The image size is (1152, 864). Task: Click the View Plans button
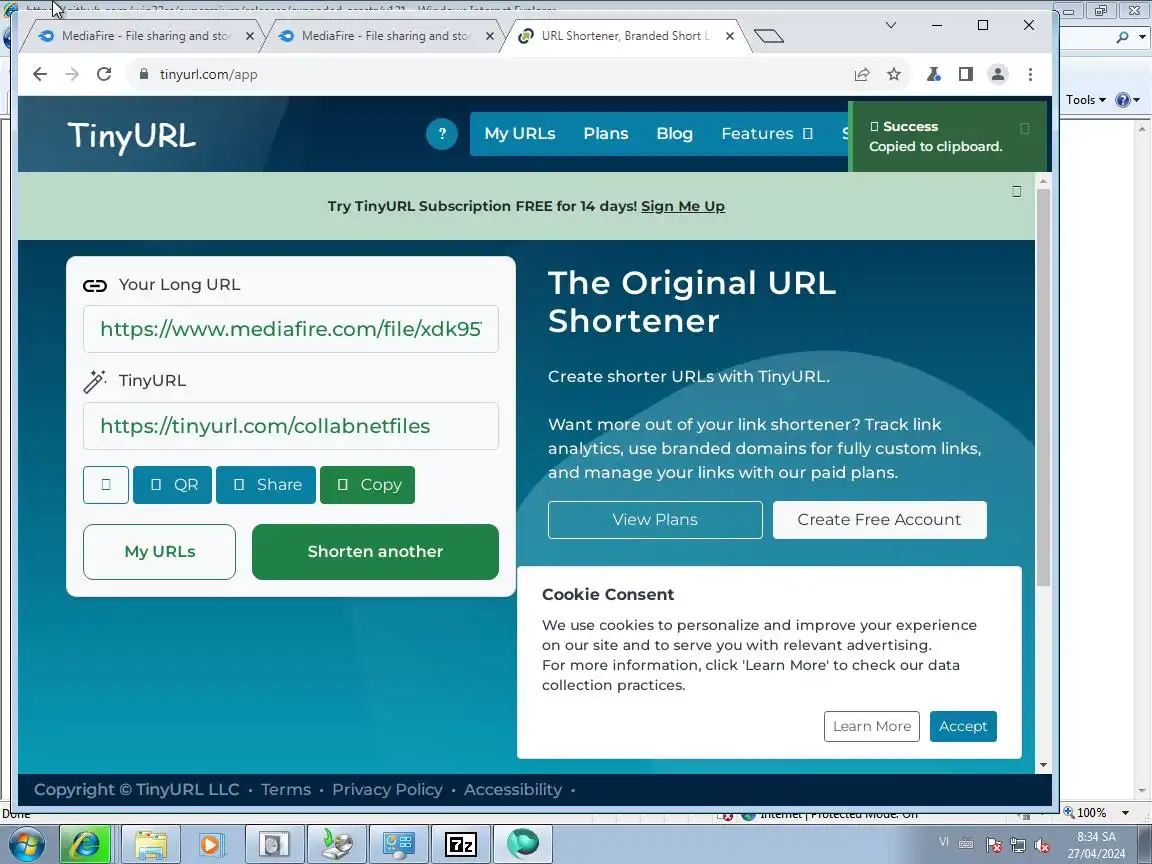(655, 520)
